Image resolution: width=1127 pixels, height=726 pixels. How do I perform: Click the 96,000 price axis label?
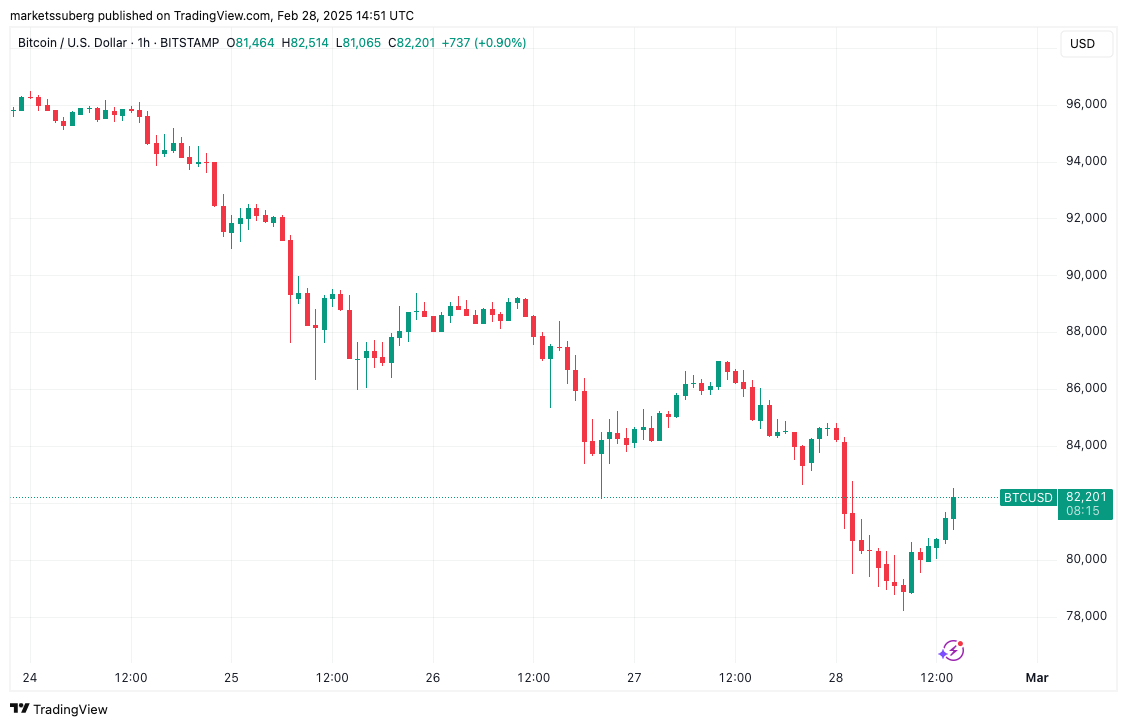1086,104
